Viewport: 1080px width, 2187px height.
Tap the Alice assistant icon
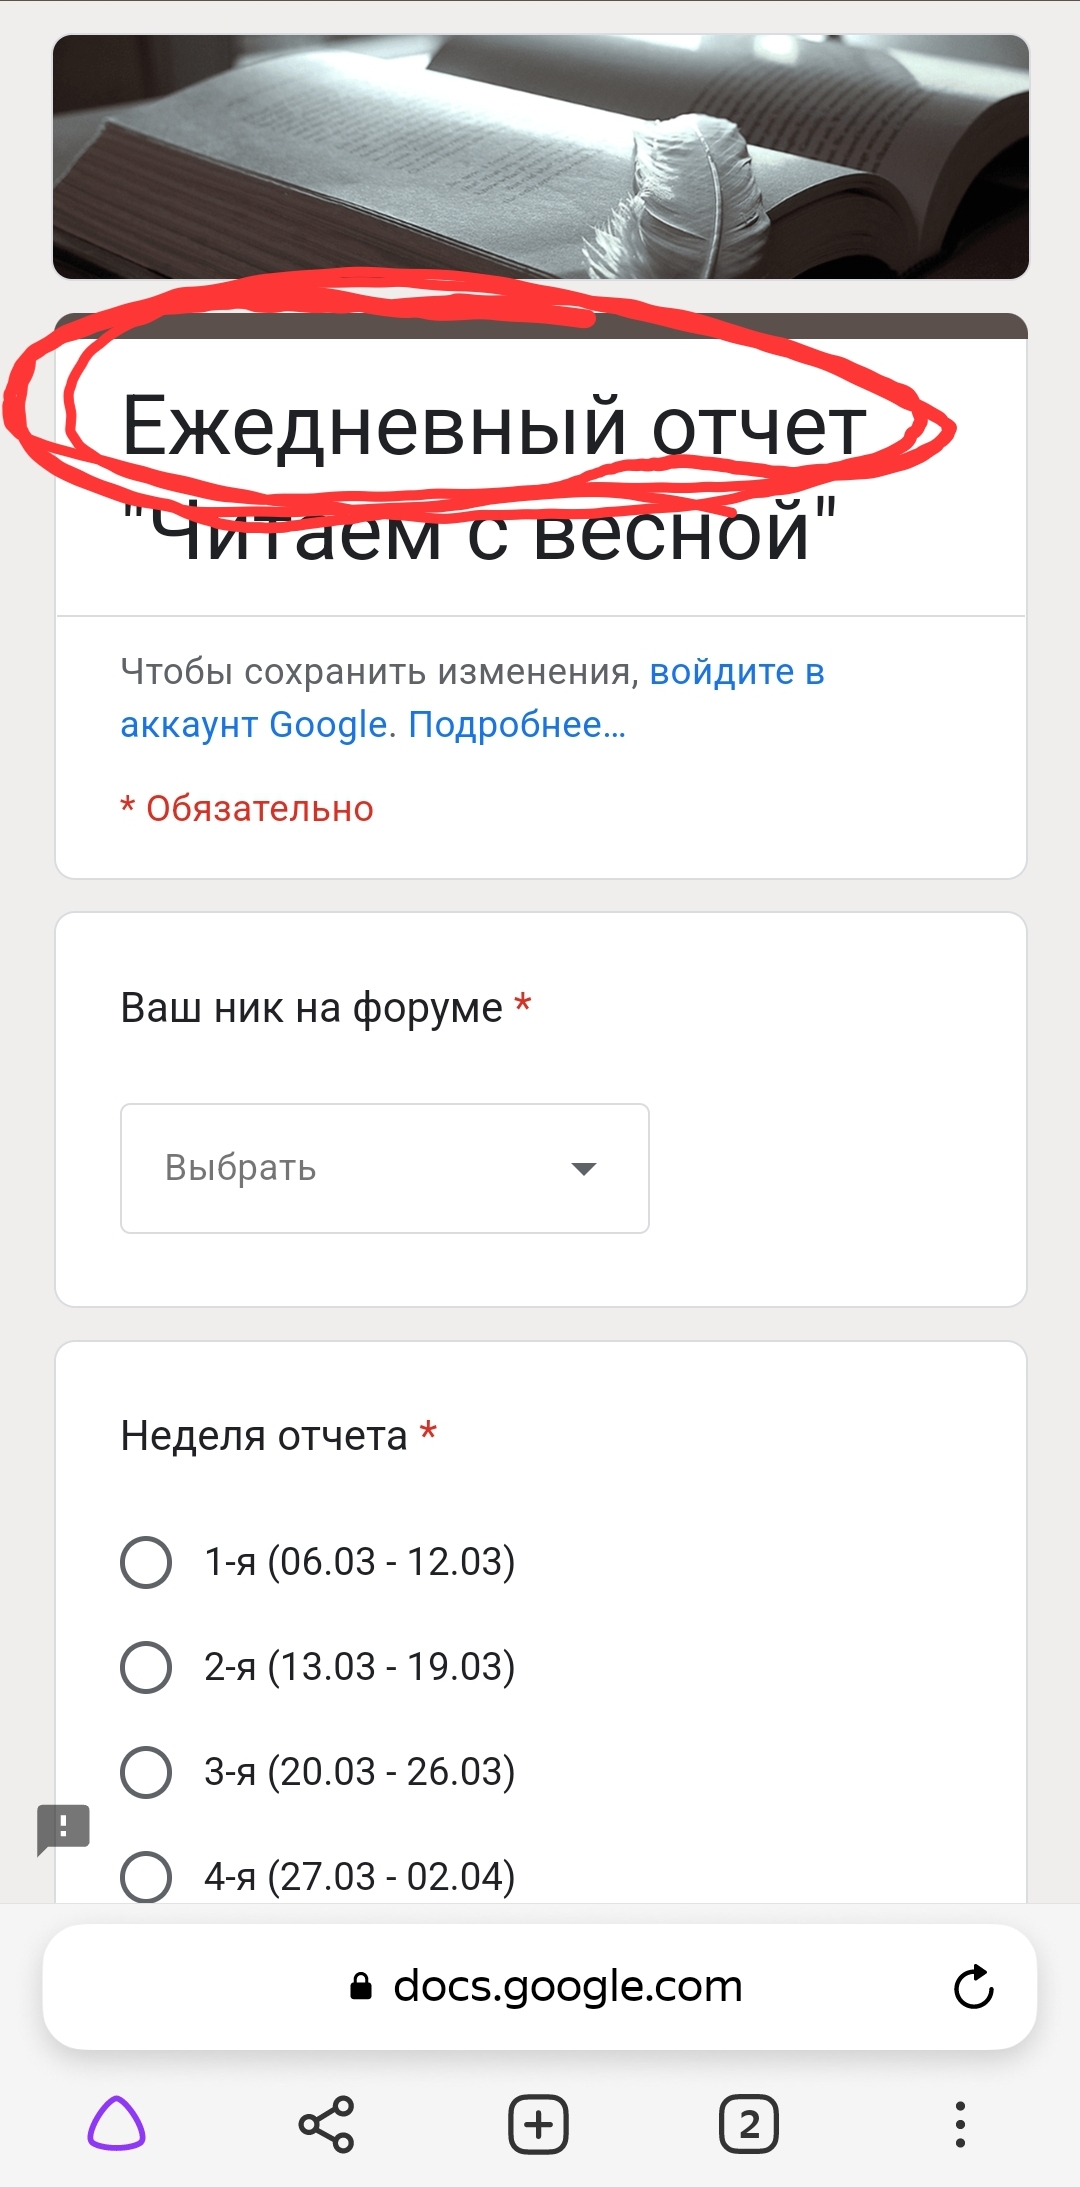pos(117,2124)
